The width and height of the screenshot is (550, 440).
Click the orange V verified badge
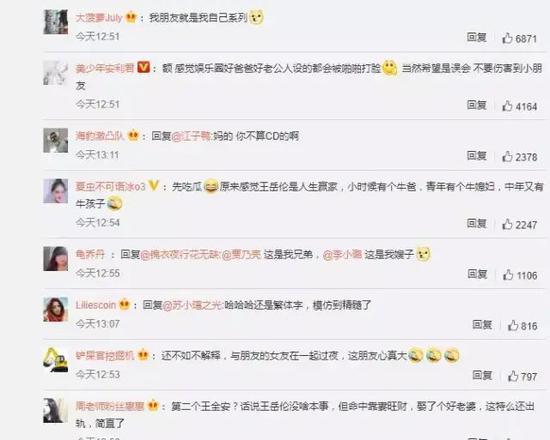pos(143,67)
